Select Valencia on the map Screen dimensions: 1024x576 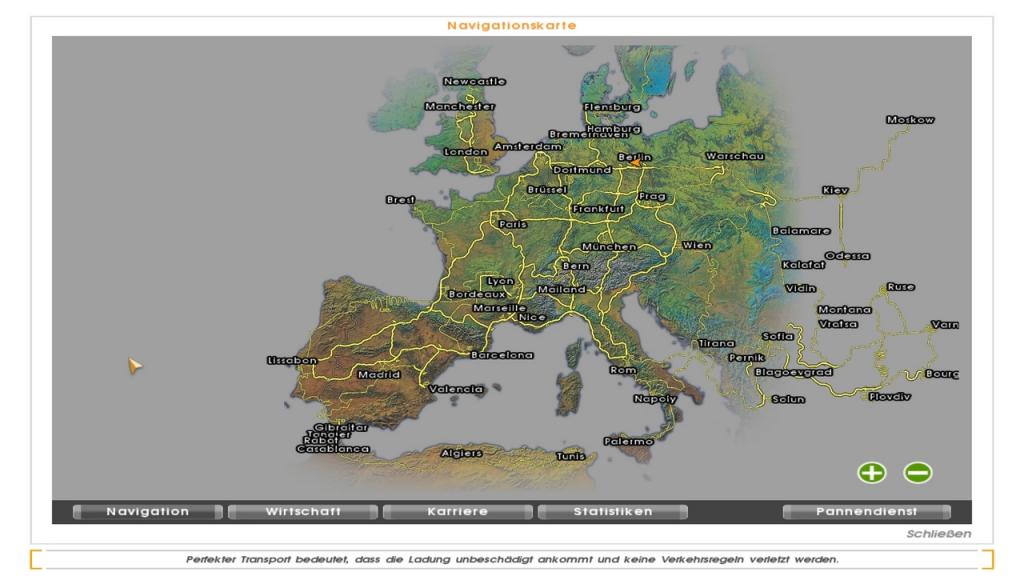pyautogui.click(x=456, y=389)
